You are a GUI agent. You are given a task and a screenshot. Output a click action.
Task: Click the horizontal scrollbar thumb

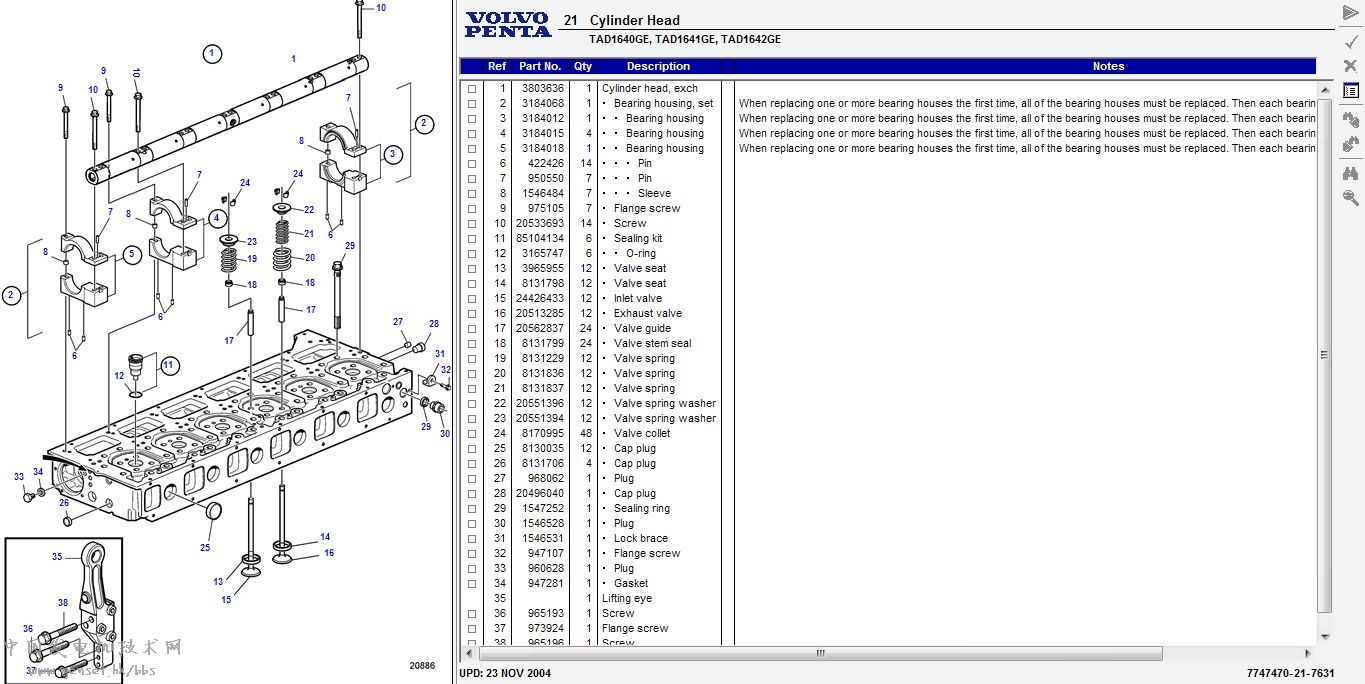(x=820, y=654)
